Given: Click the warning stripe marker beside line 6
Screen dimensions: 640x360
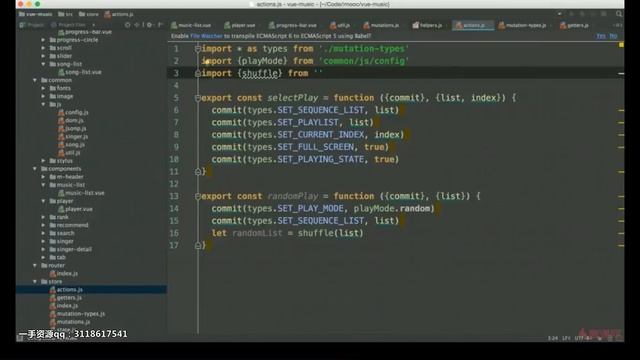Looking at the screenshot, I should click(x=621, y=110).
